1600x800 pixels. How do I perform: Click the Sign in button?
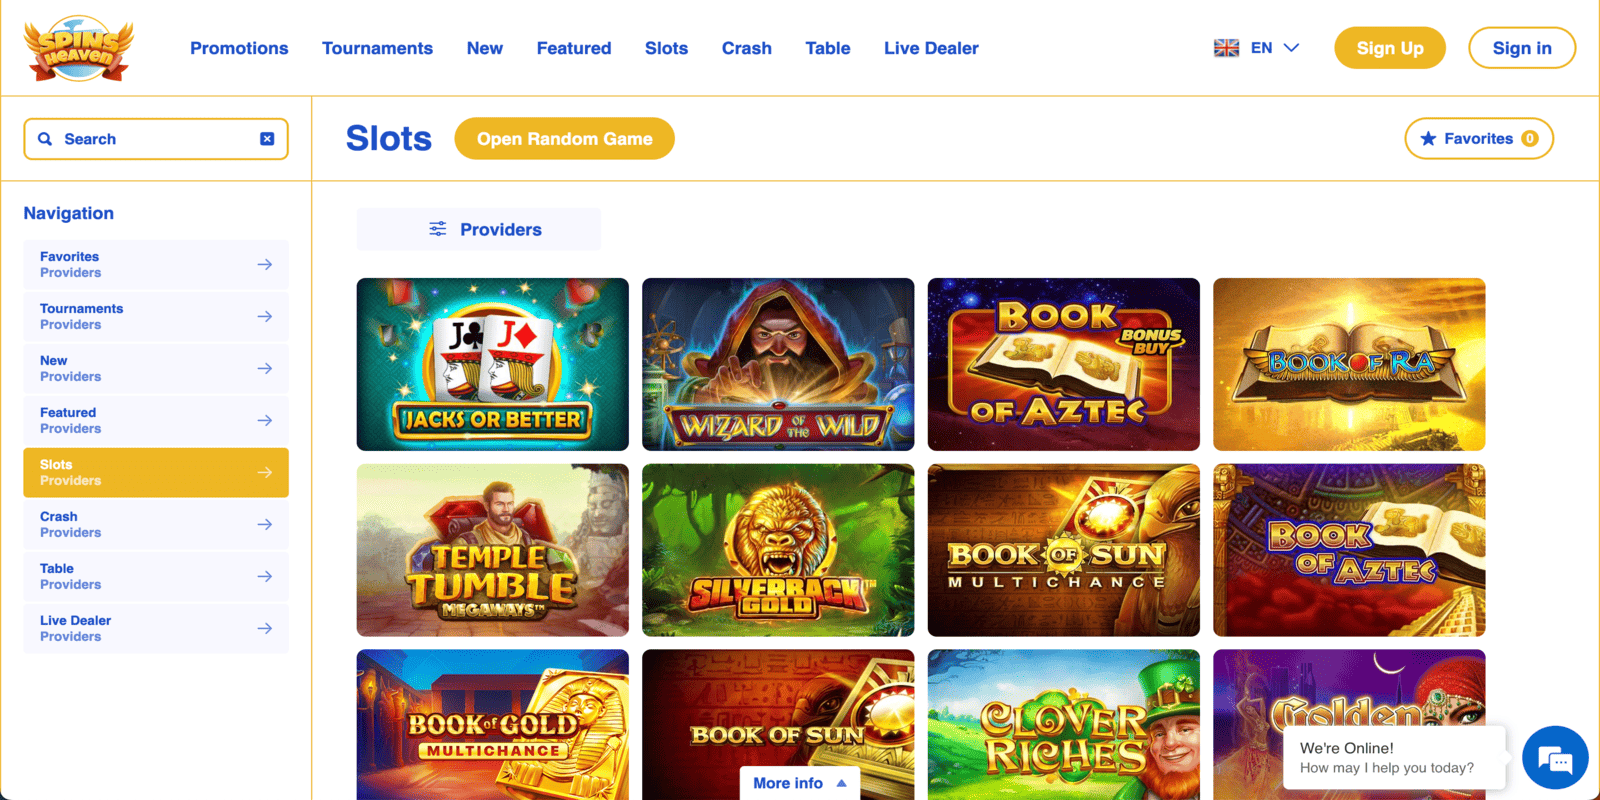(1522, 48)
